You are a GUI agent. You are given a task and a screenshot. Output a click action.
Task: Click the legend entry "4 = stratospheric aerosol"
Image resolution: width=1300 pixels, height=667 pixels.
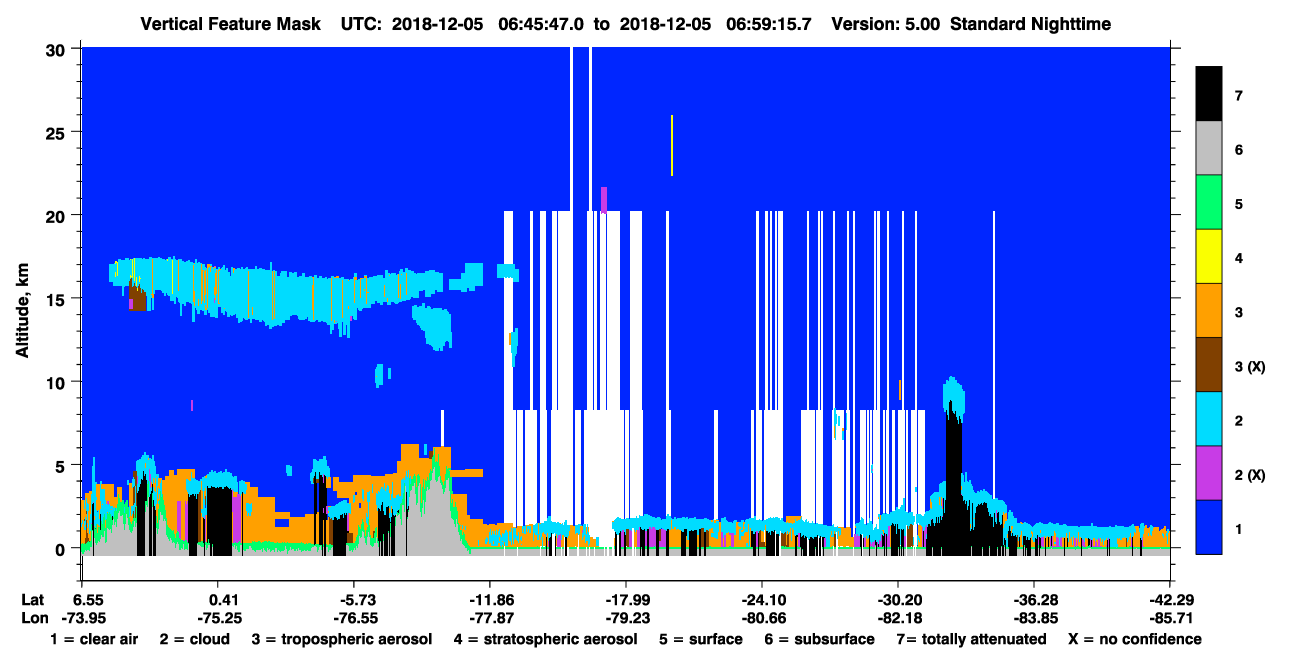[x=545, y=639]
